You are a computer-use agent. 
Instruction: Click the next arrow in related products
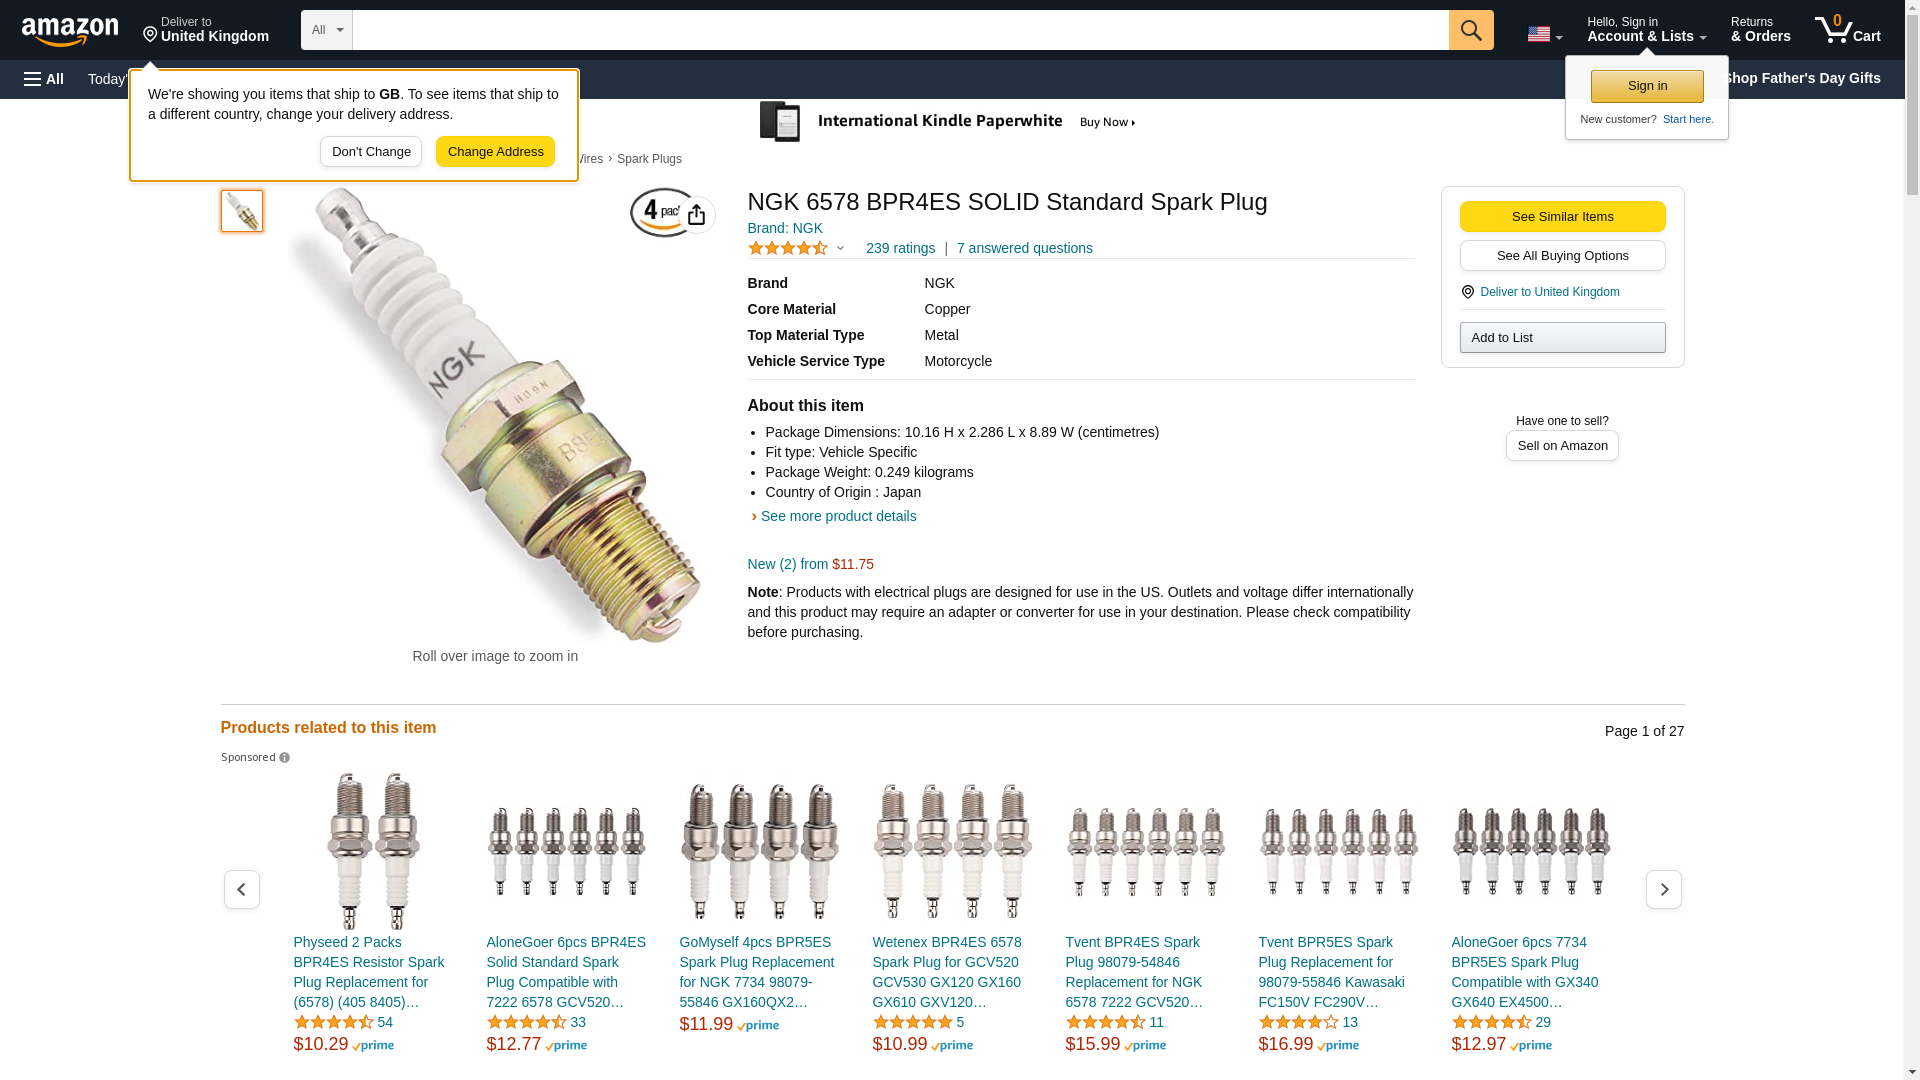(x=1663, y=889)
